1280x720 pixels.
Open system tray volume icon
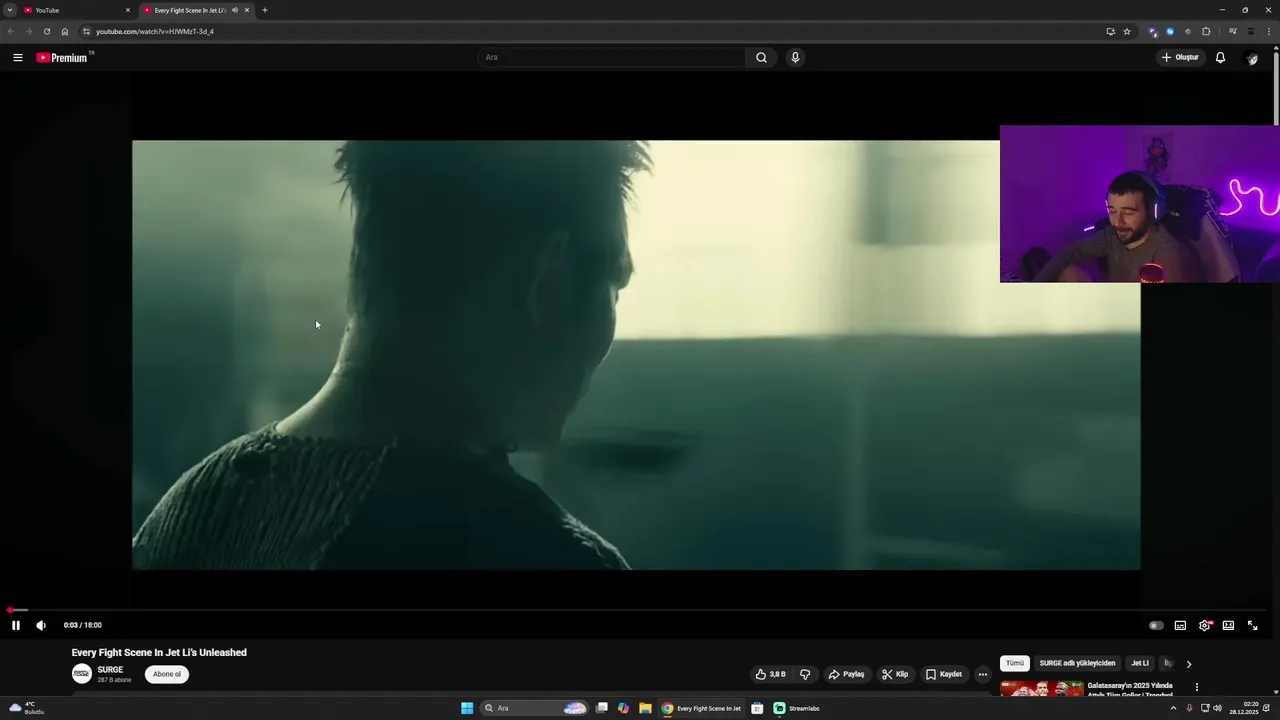click(x=1217, y=708)
